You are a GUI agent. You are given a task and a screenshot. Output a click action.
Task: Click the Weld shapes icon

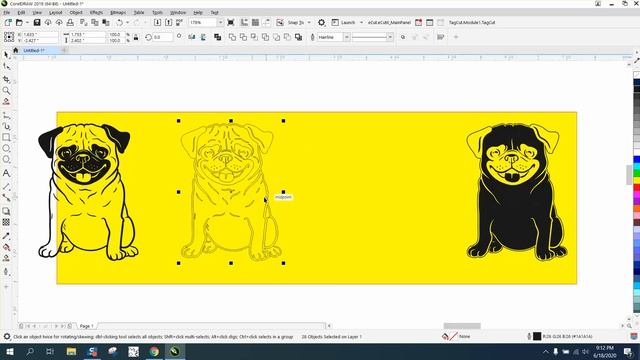[232, 37]
